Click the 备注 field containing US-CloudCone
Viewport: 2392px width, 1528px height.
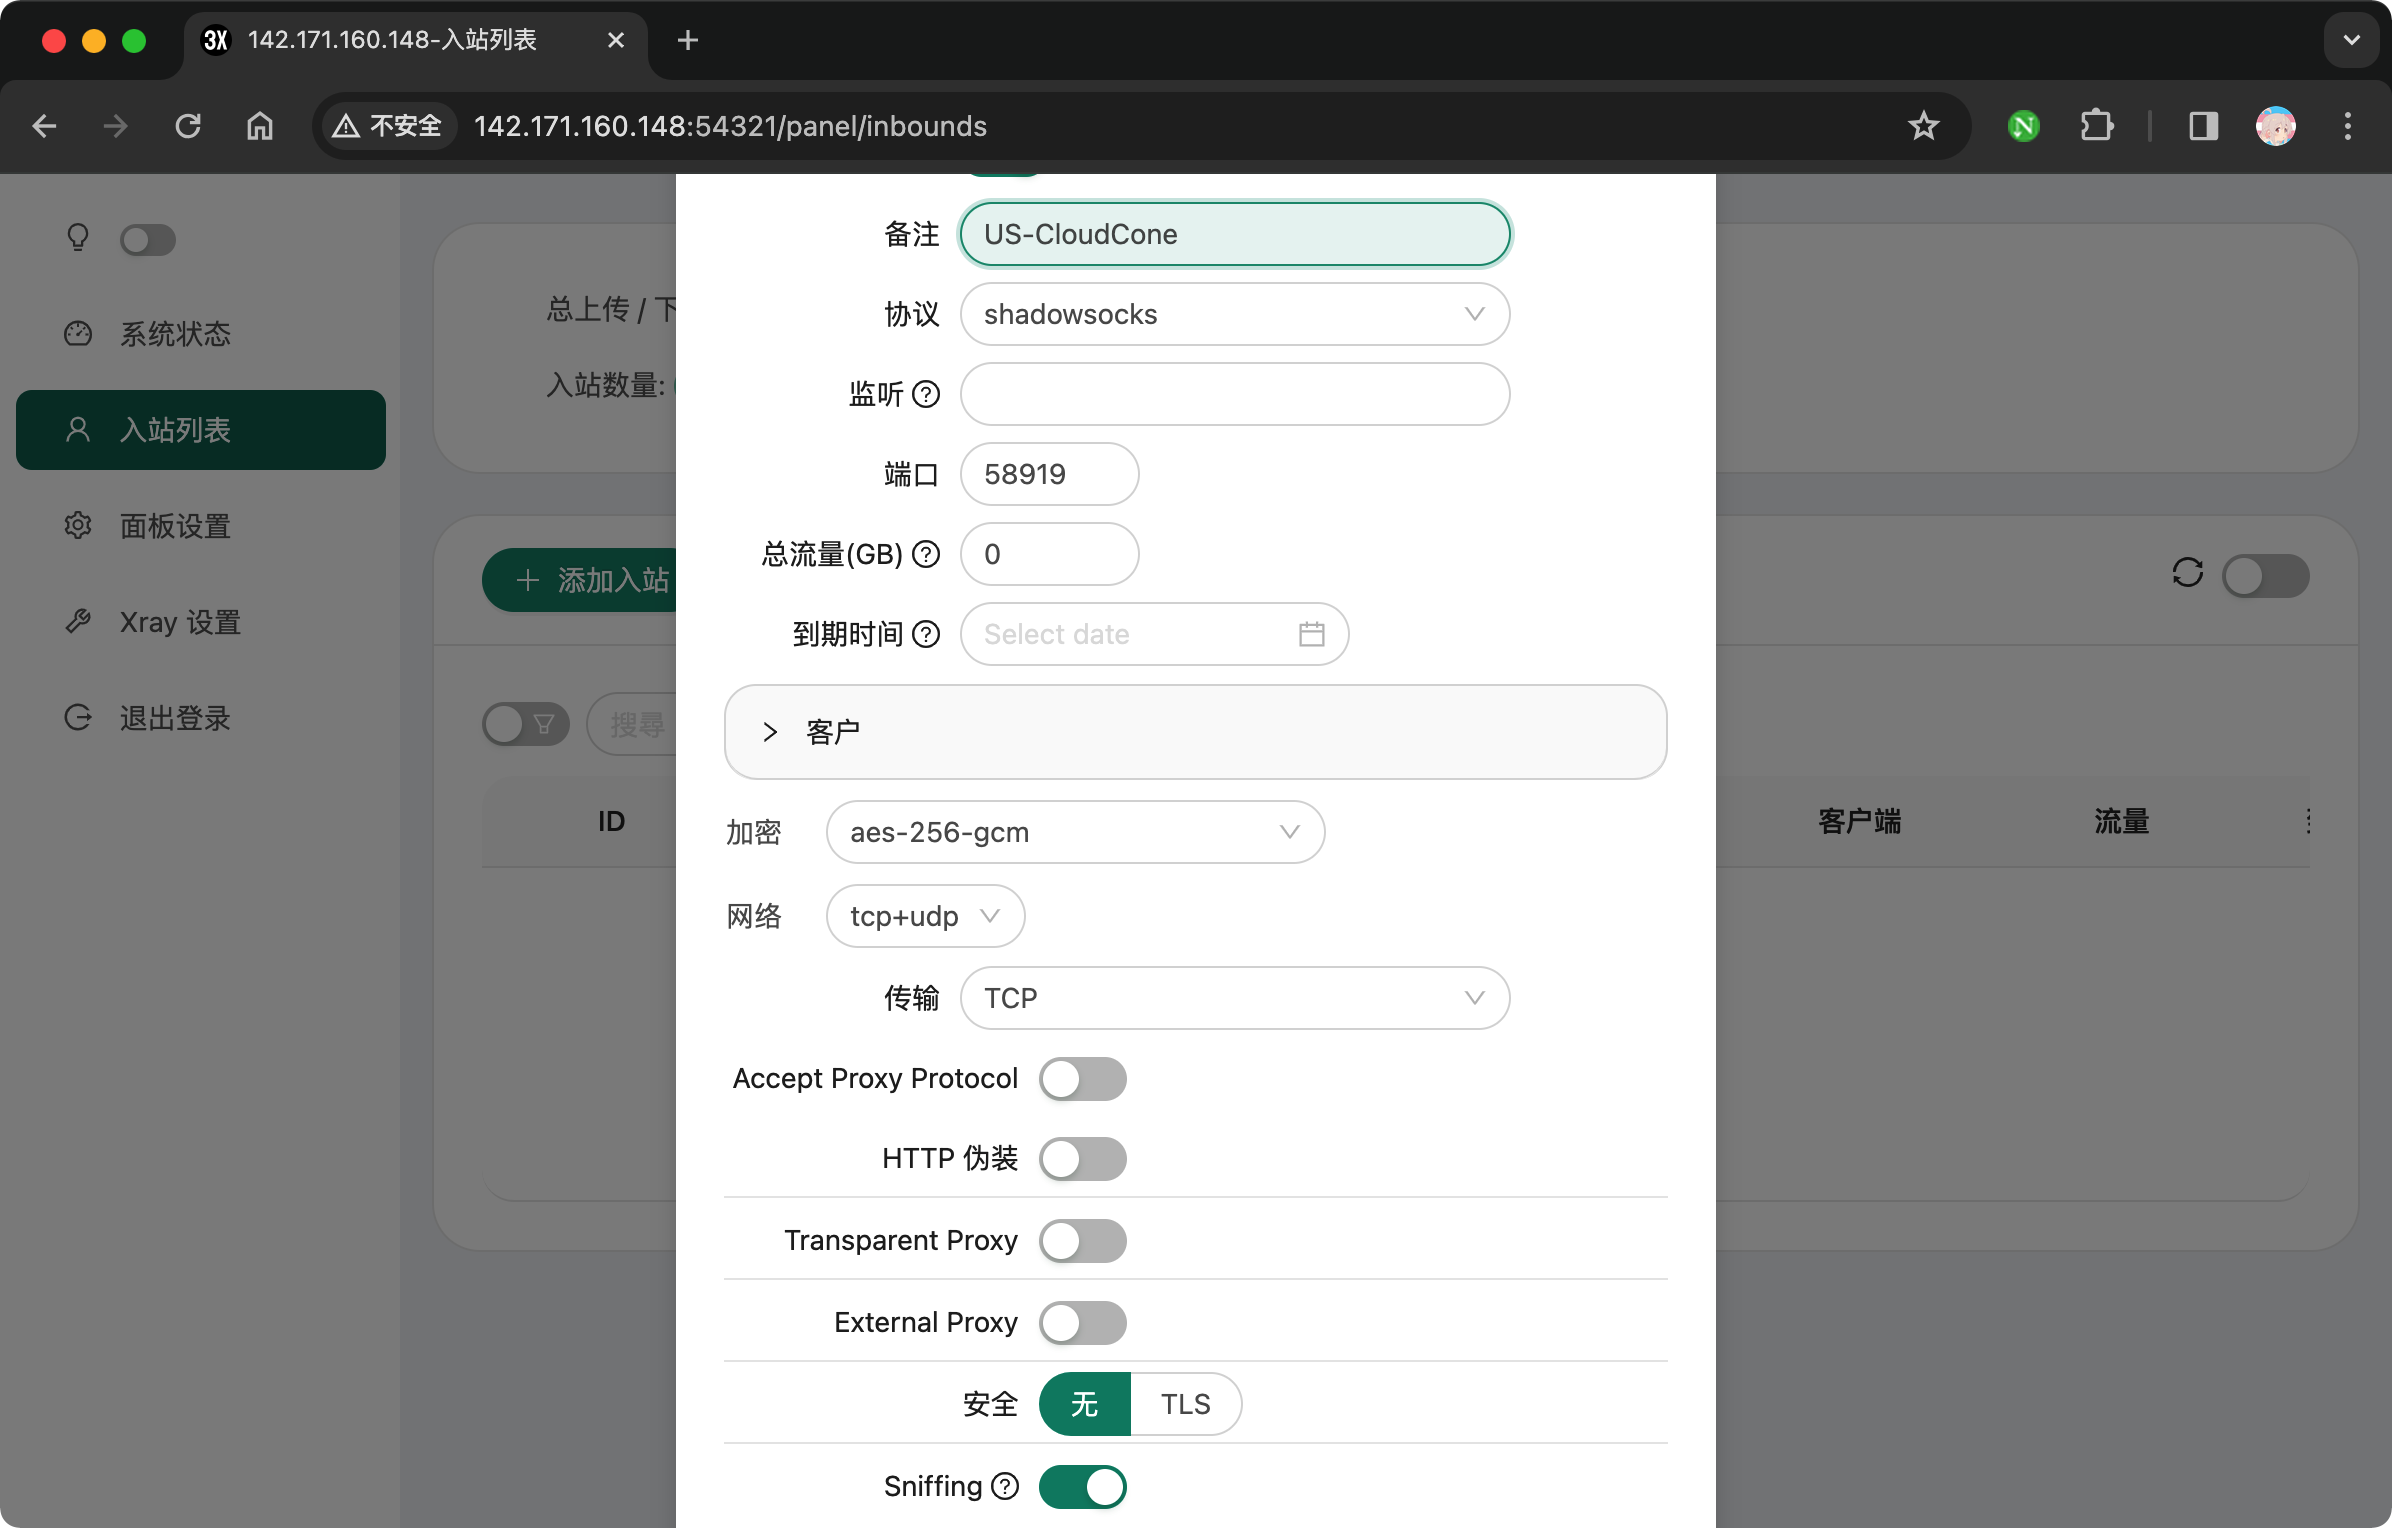click(1235, 234)
